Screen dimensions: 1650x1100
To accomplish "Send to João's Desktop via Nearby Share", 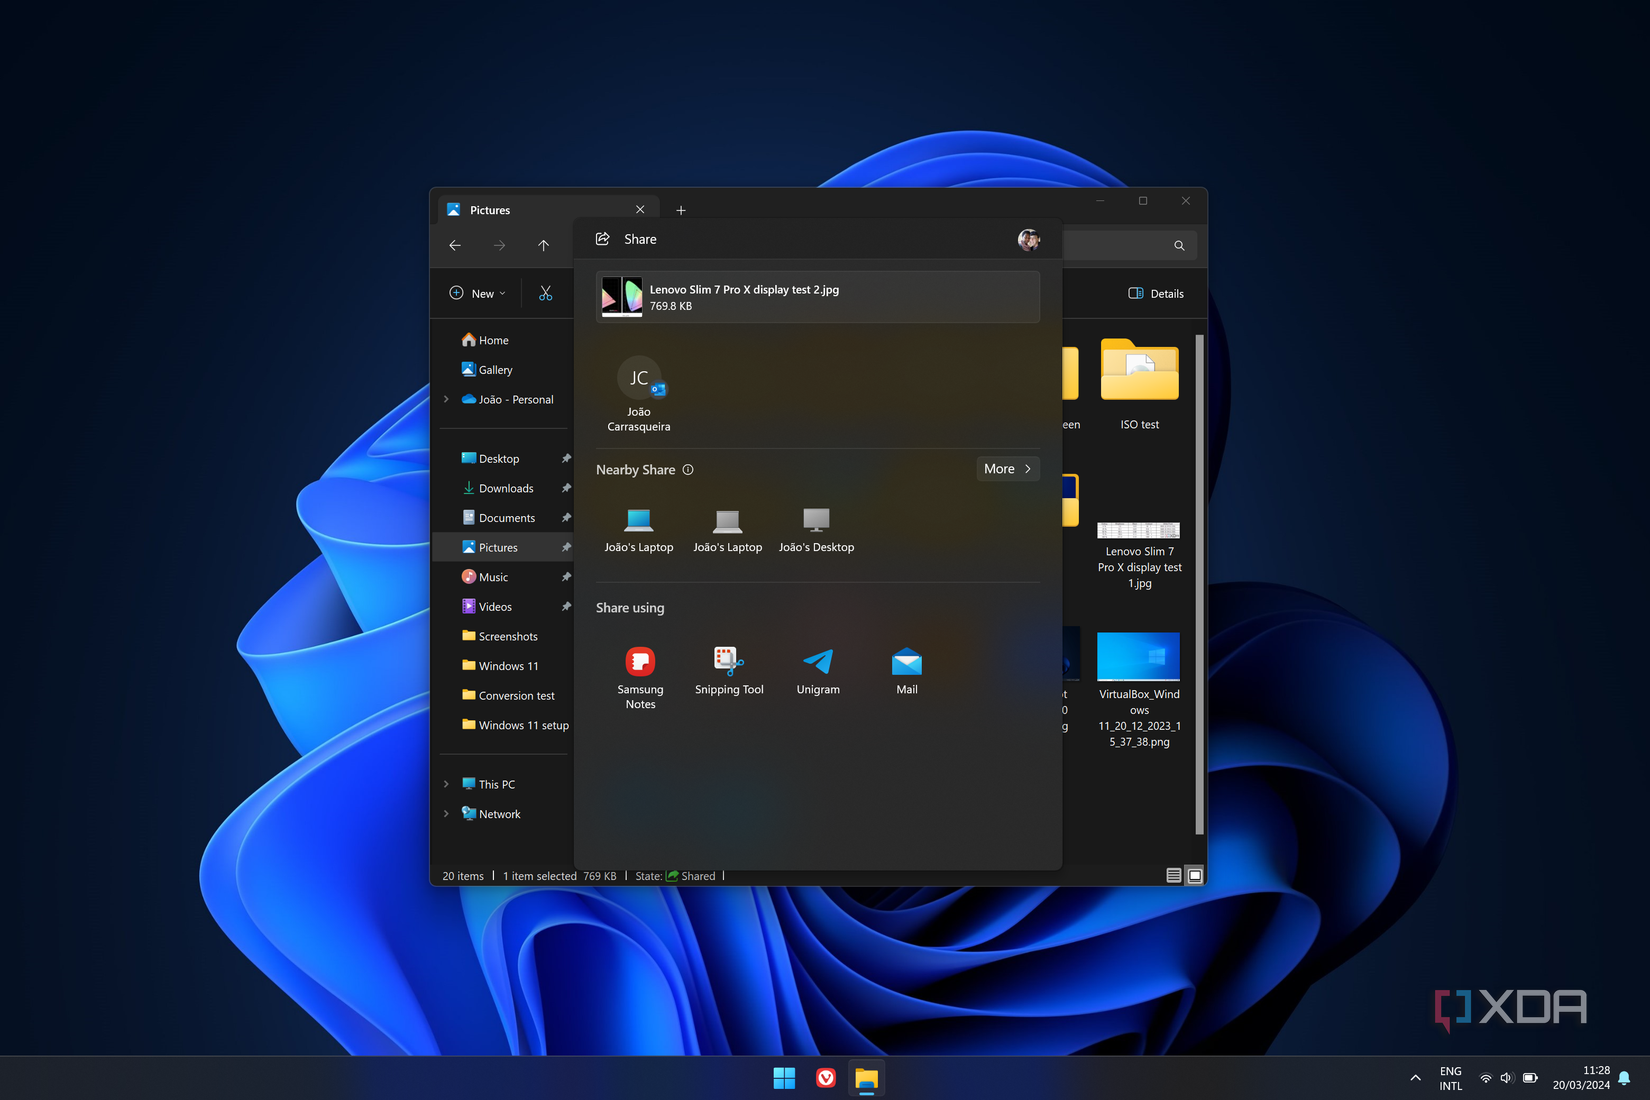I will pyautogui.click(x=816, y=527).
